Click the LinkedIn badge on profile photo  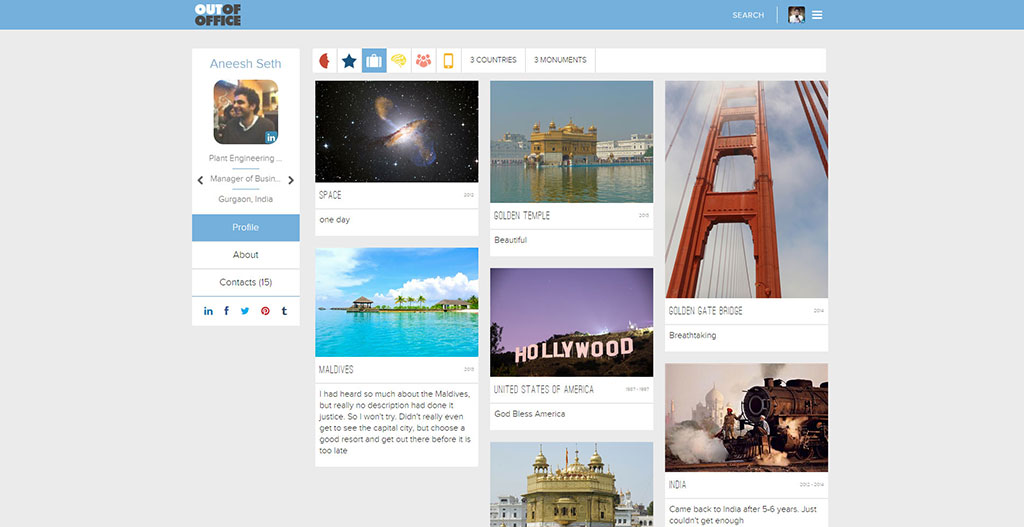(271, 137)
